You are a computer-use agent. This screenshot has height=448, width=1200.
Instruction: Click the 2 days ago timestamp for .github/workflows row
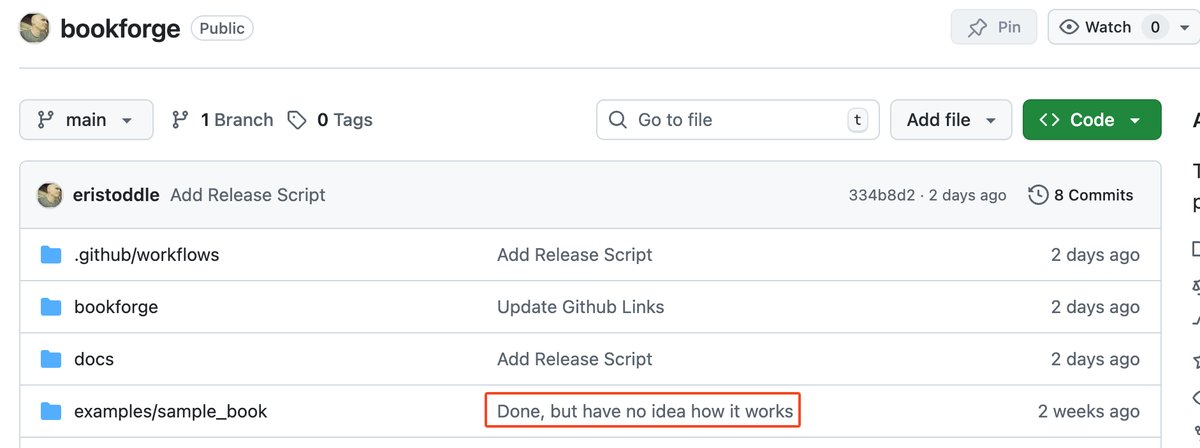[1095, 255]
